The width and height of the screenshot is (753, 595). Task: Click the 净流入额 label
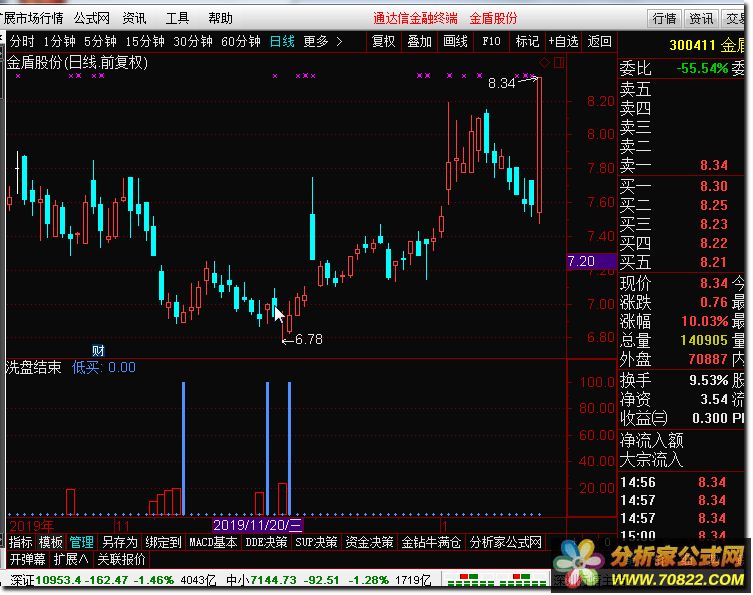[651, 440]
